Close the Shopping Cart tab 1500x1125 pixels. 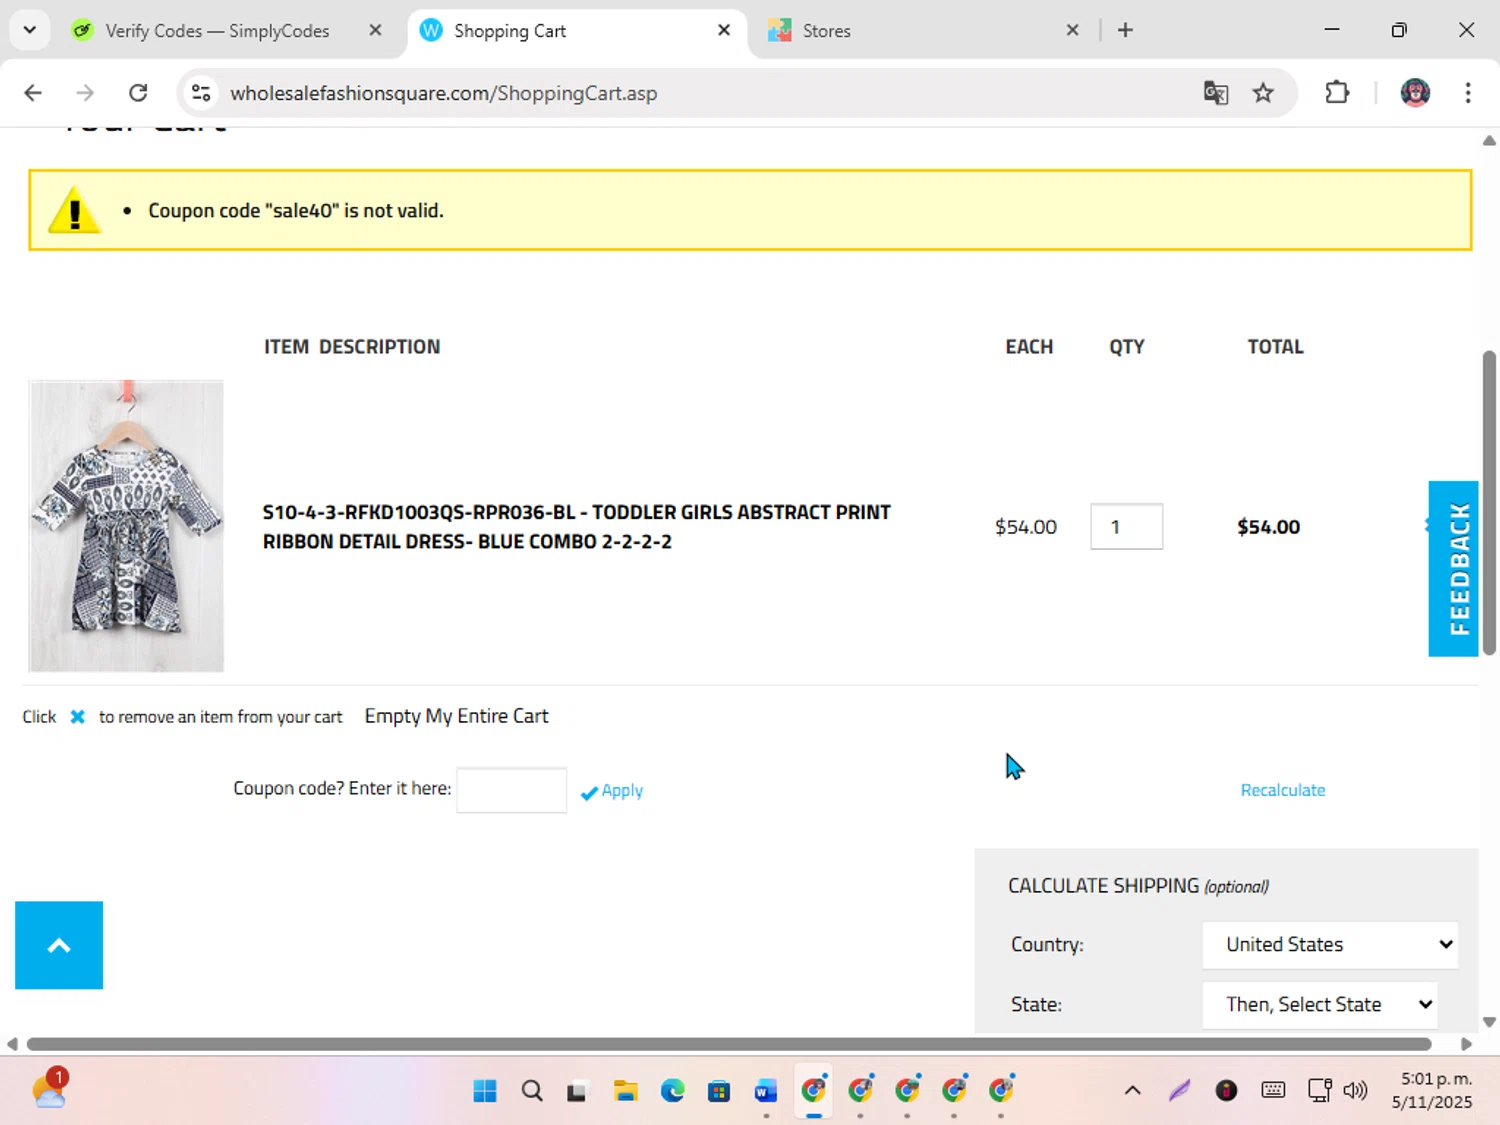point(724,30)
